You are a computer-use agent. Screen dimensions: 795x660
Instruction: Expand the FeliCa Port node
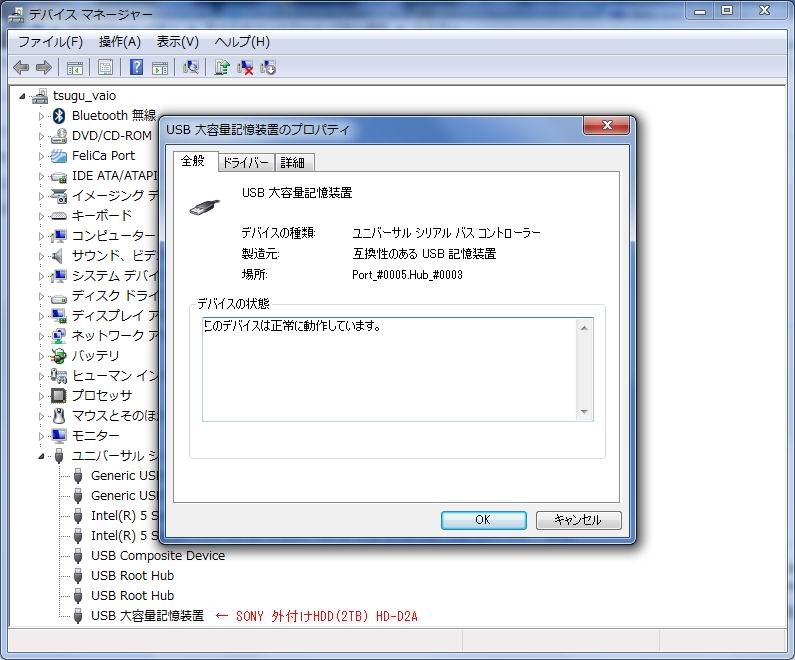(42, 156)
